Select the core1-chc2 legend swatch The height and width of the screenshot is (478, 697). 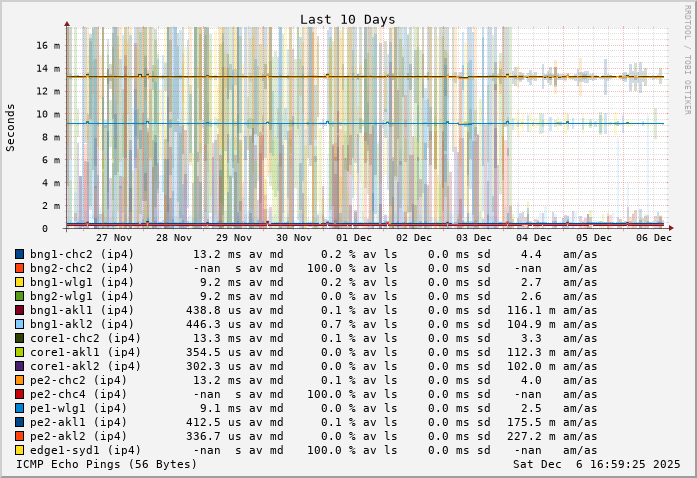19,338
